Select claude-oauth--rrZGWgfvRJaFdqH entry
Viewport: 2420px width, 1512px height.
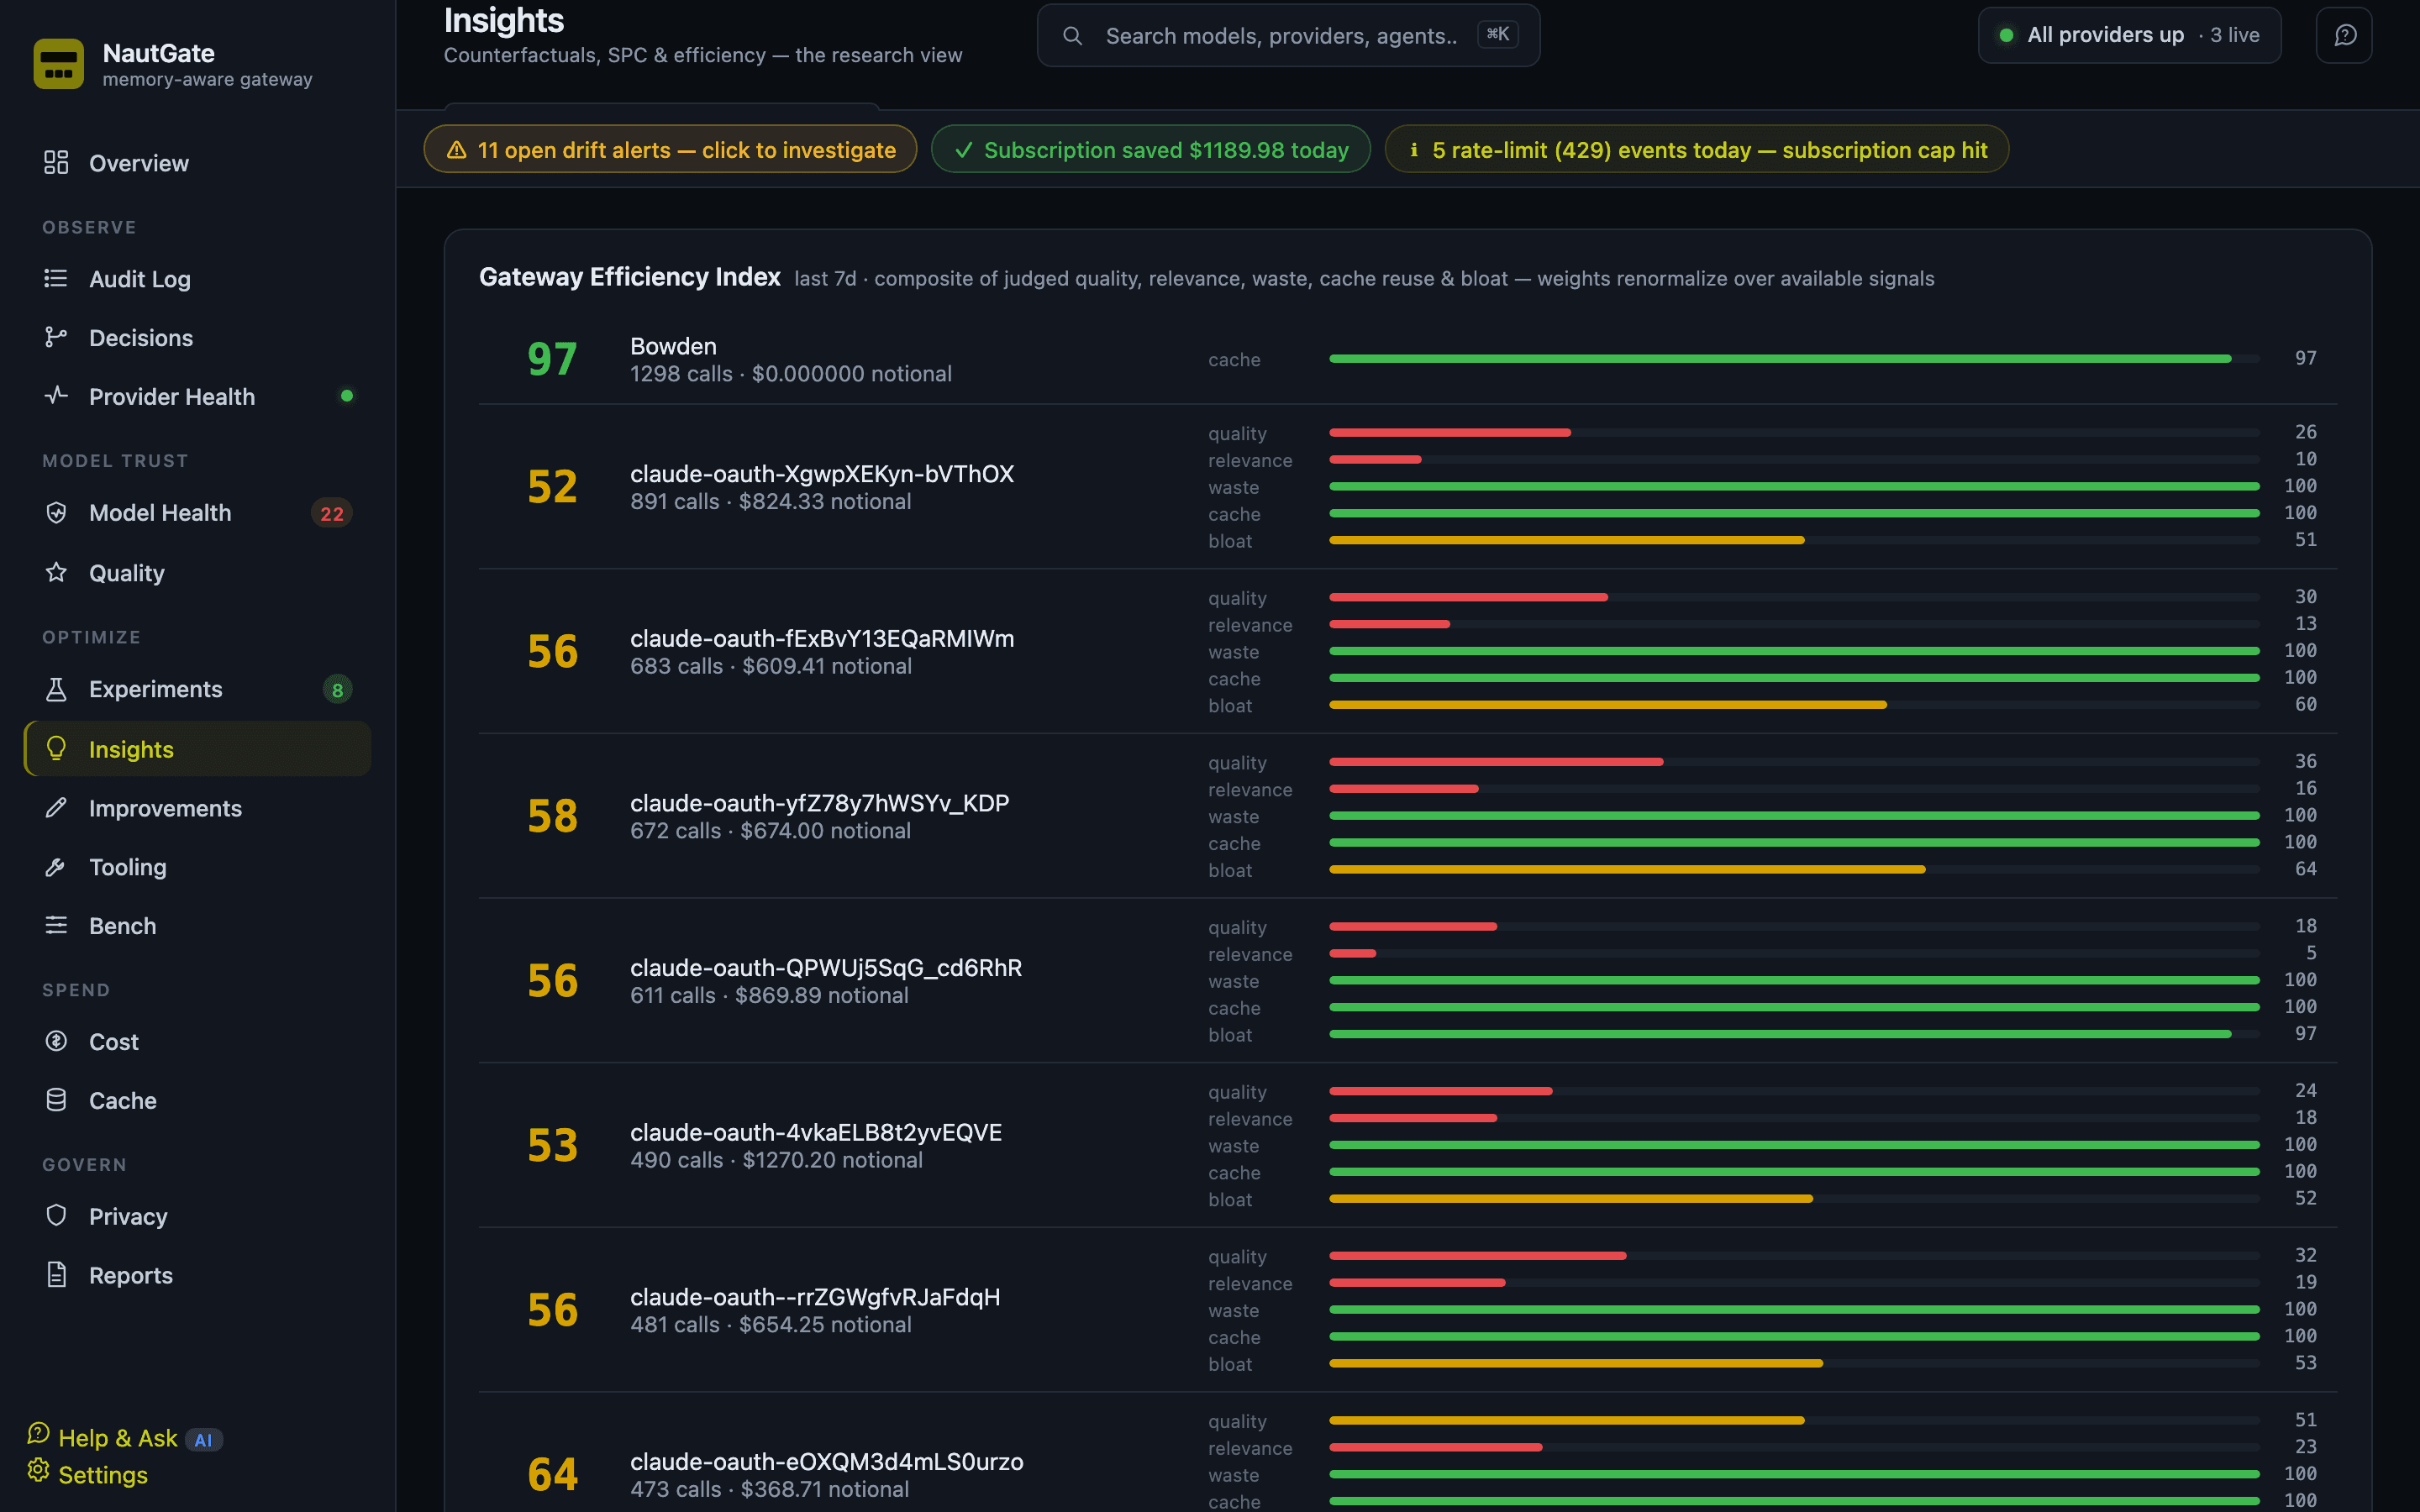(815, 1297)
